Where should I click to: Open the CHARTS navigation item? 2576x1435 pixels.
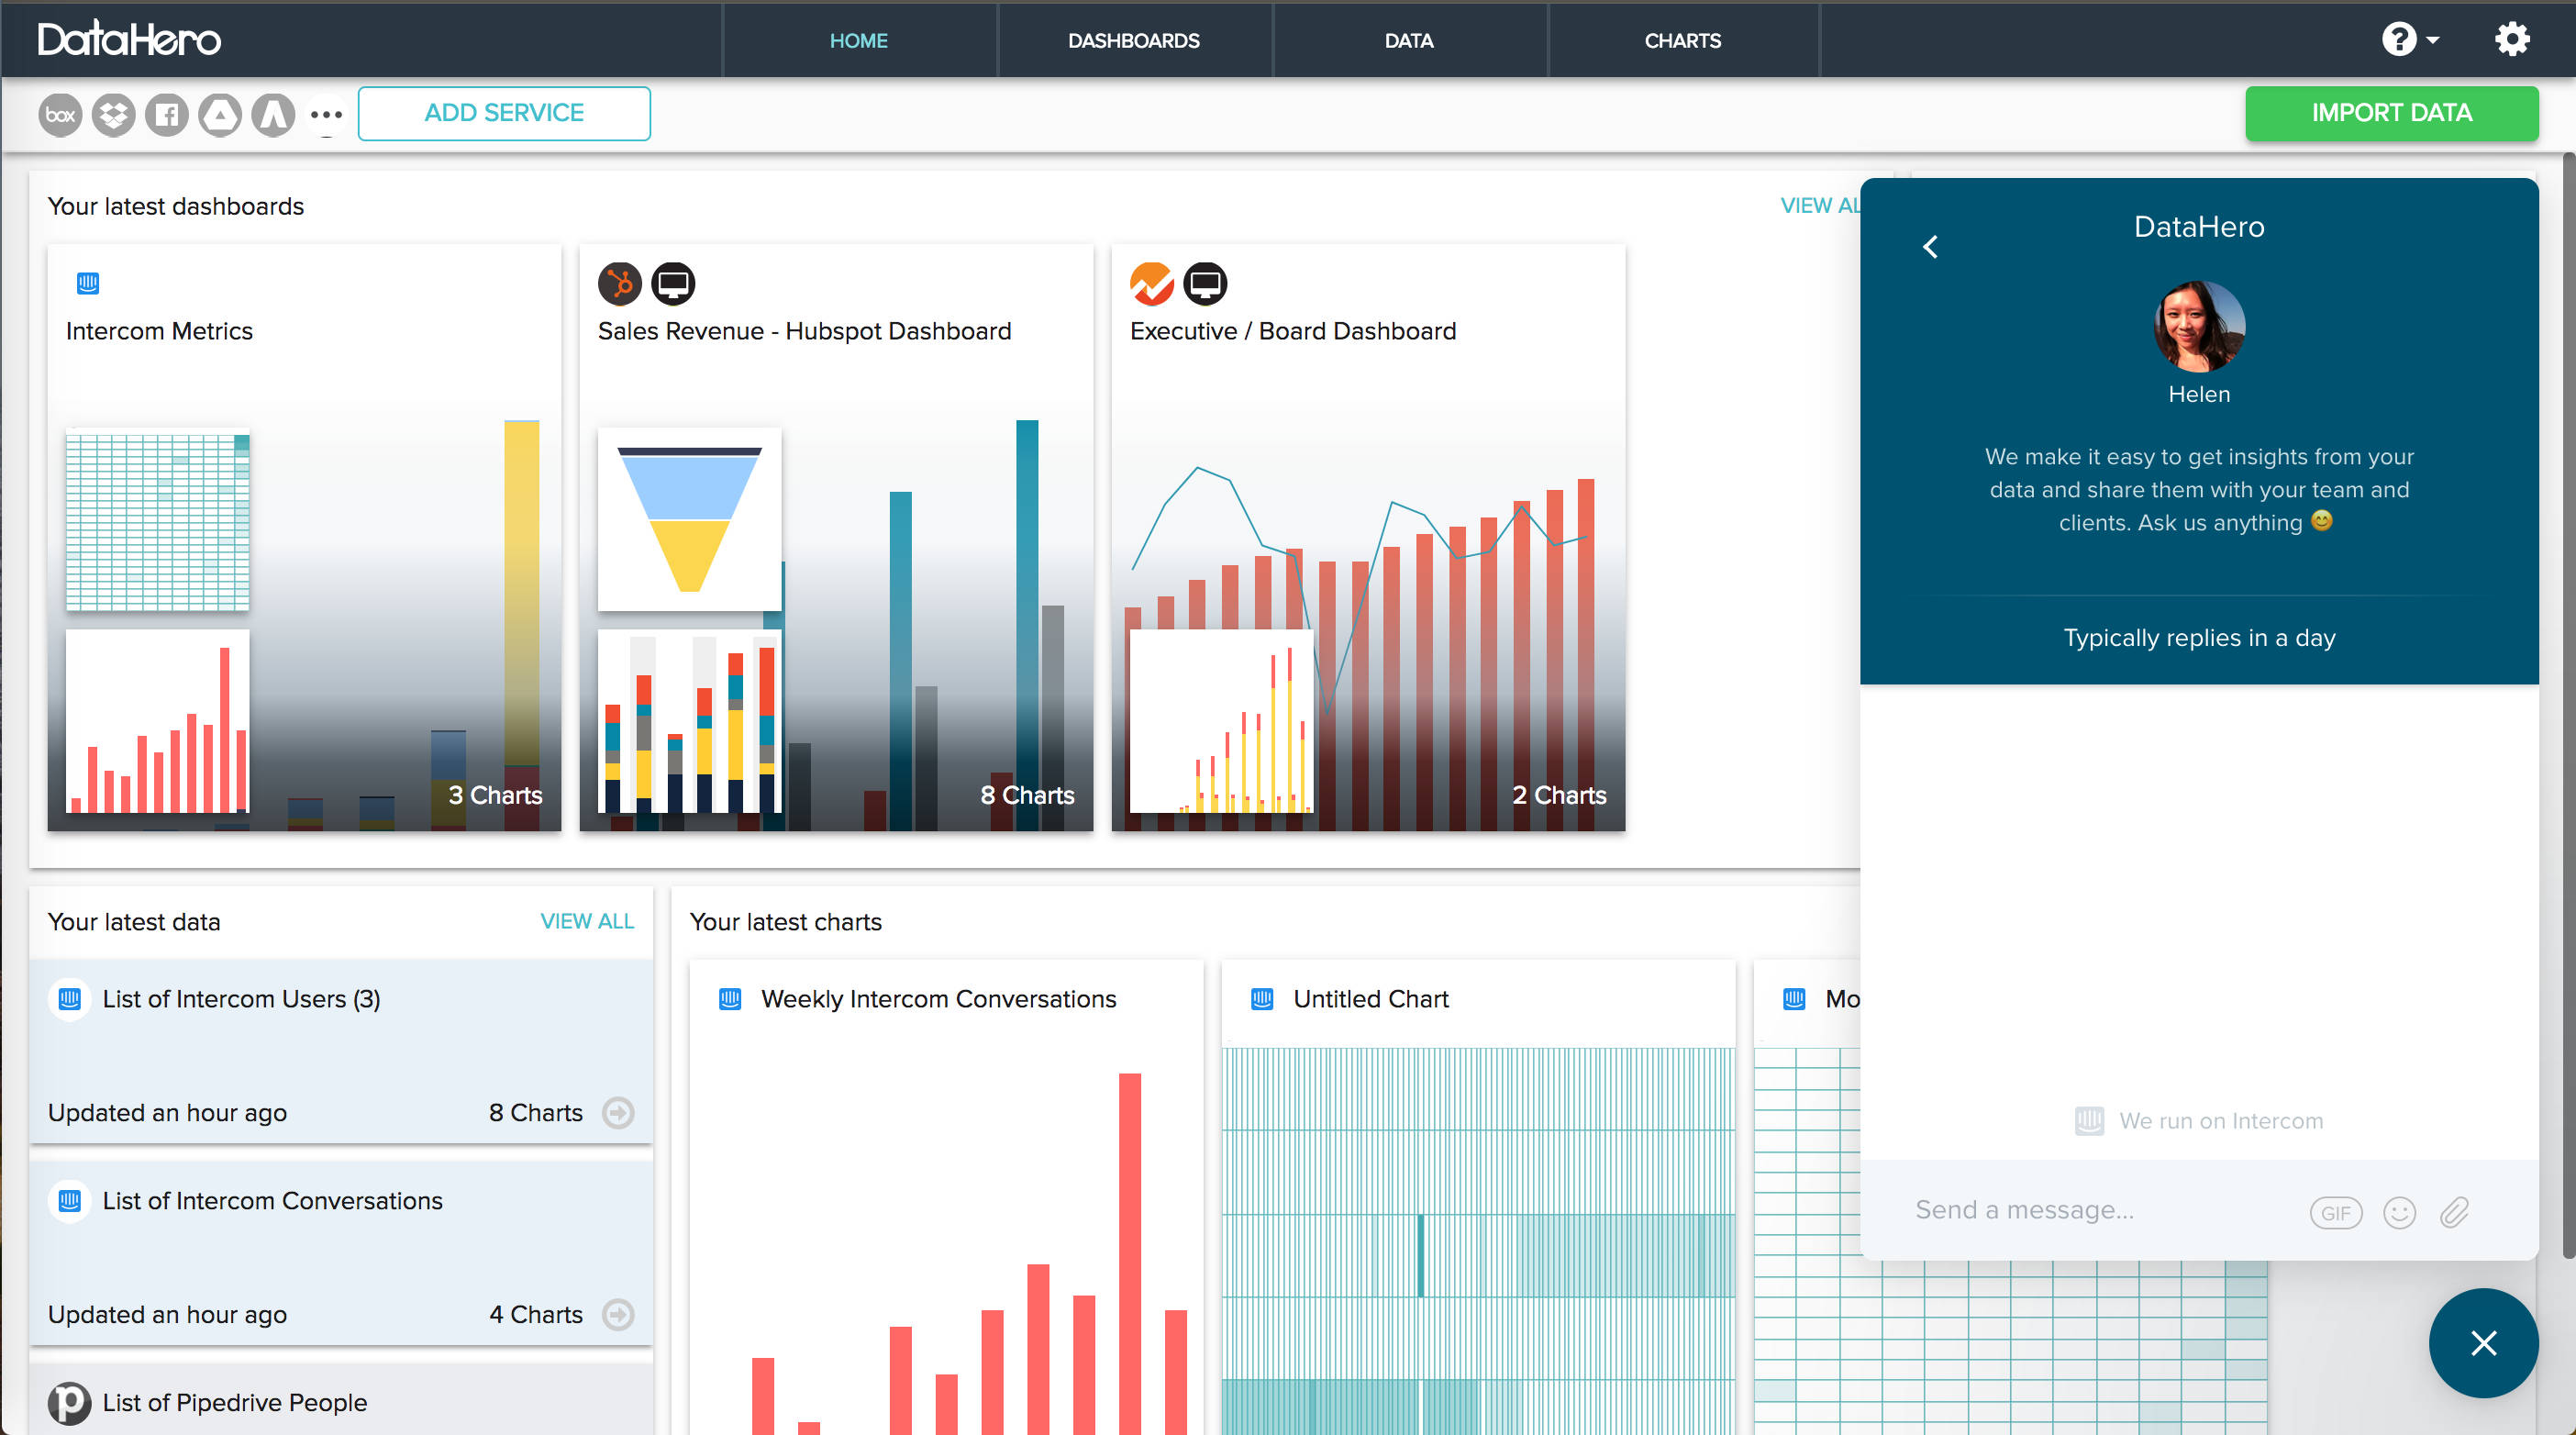pos(1682,40)
